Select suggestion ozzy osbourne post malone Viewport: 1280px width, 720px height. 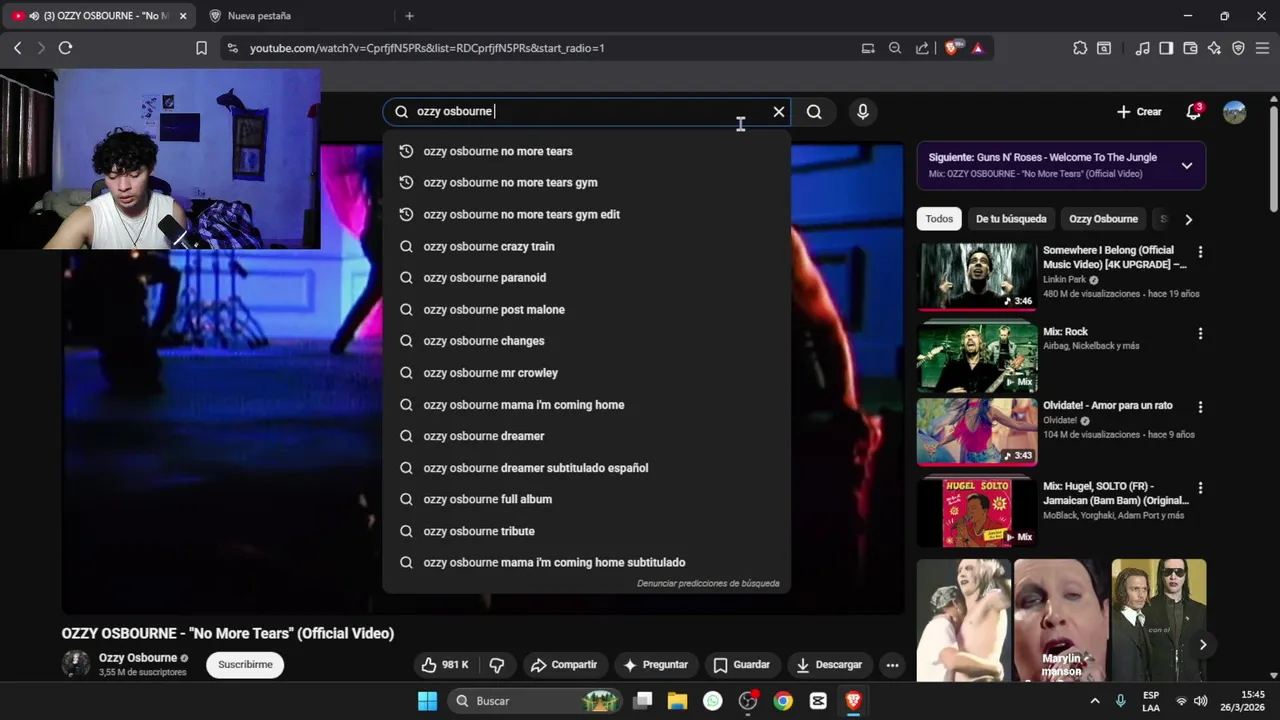[x=587, y=310]
